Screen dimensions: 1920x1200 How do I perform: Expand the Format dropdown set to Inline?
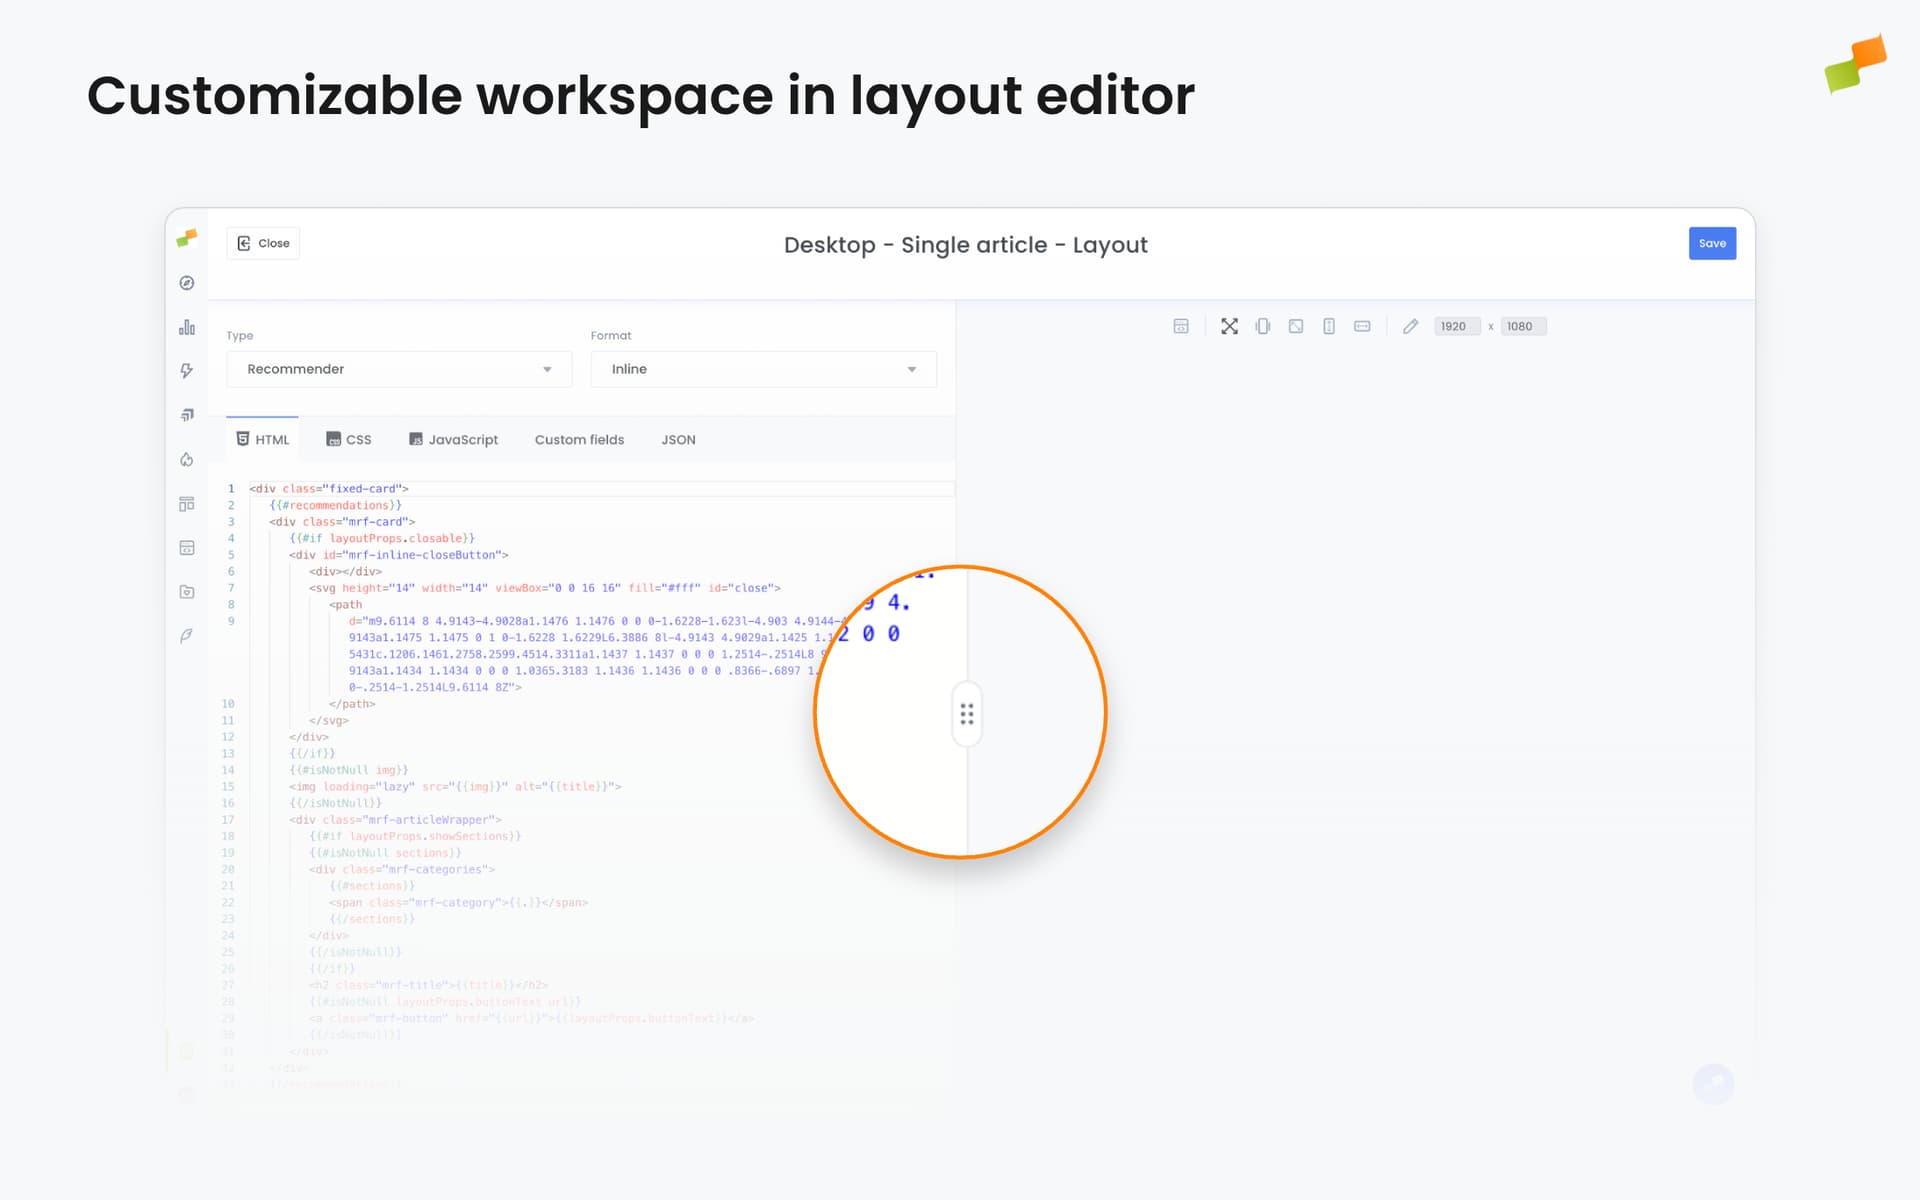pos(763,369)
